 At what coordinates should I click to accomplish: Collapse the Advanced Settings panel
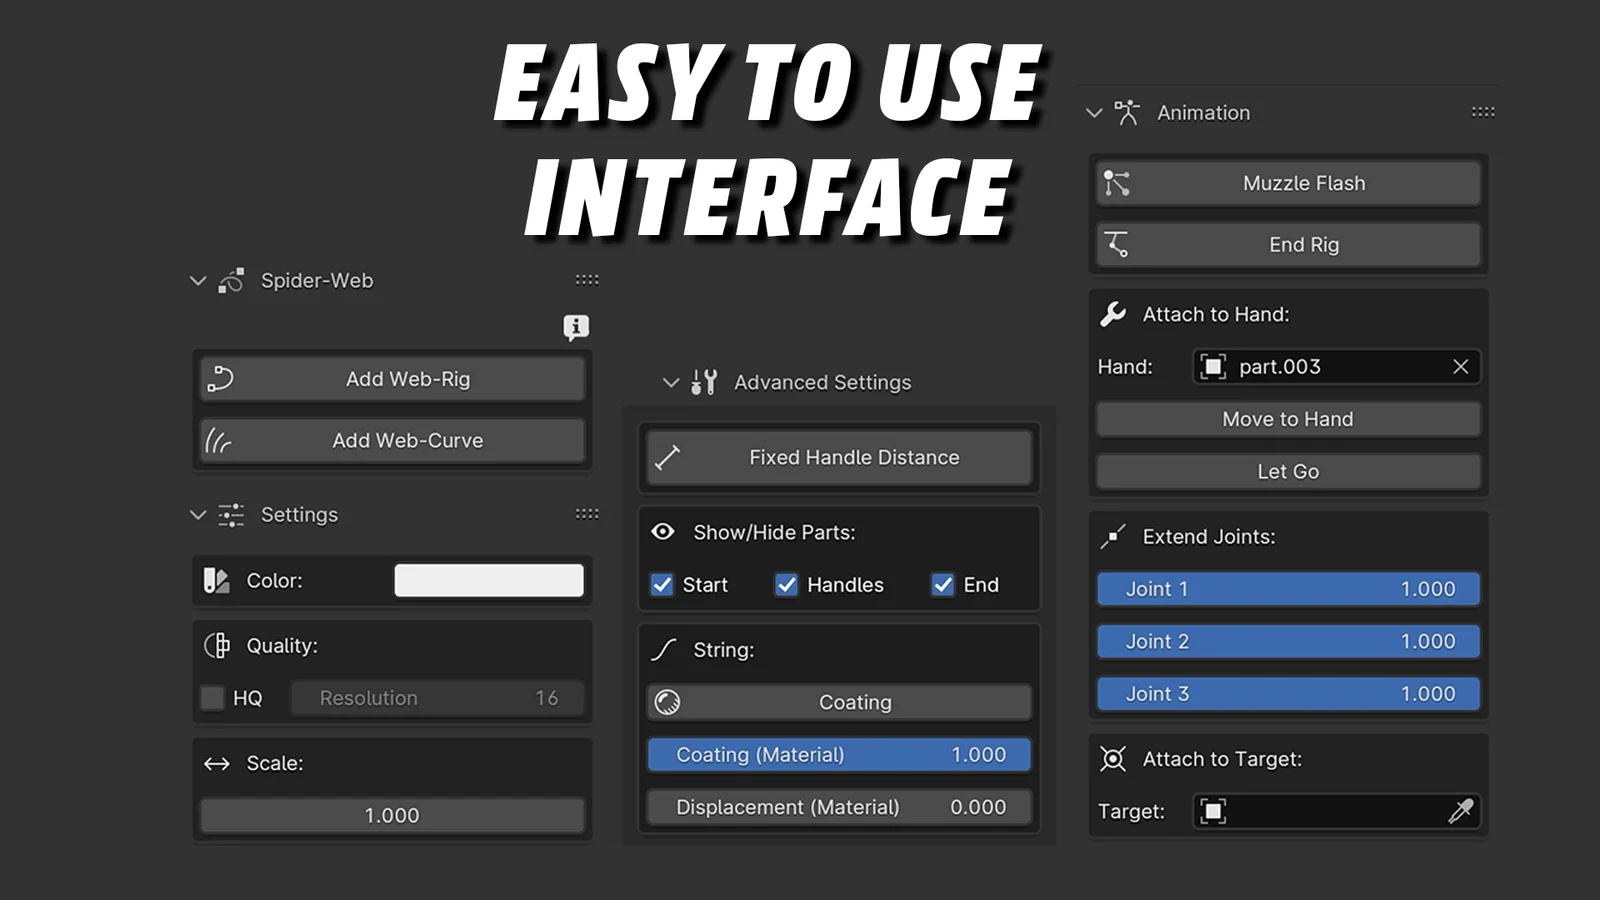[x=671, y=382]
